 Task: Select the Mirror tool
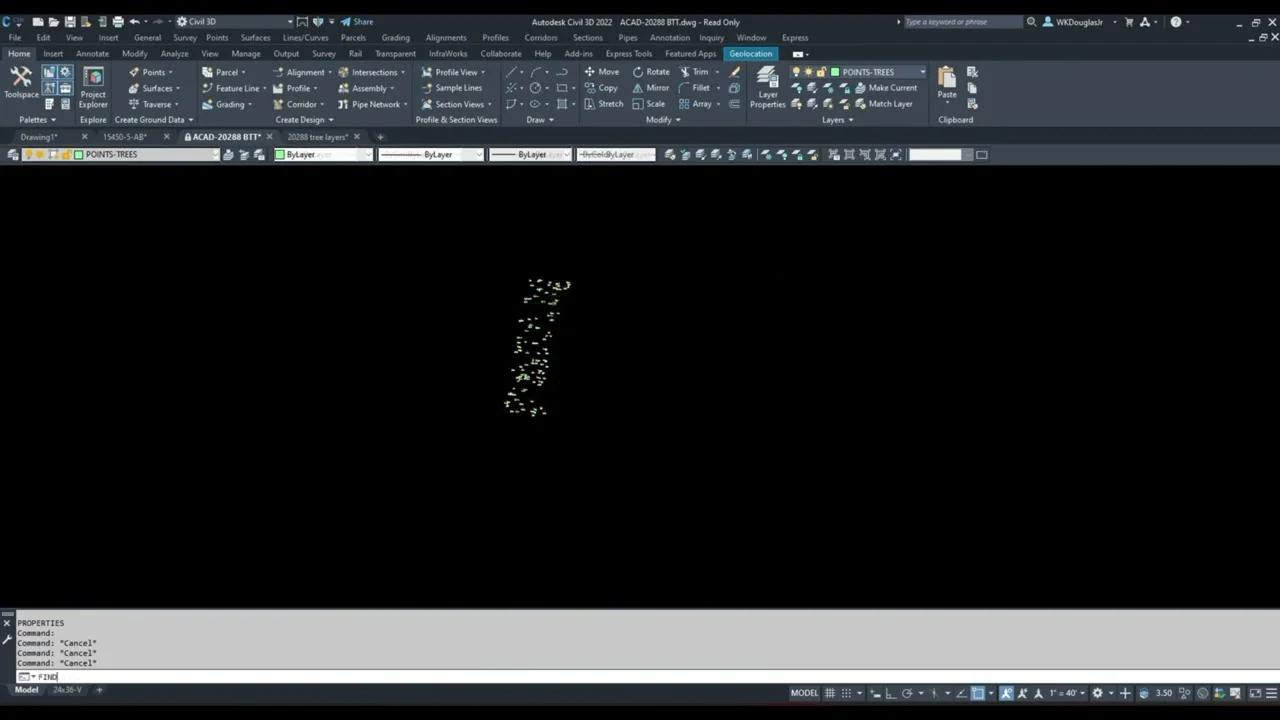click(x=650, y=88)
